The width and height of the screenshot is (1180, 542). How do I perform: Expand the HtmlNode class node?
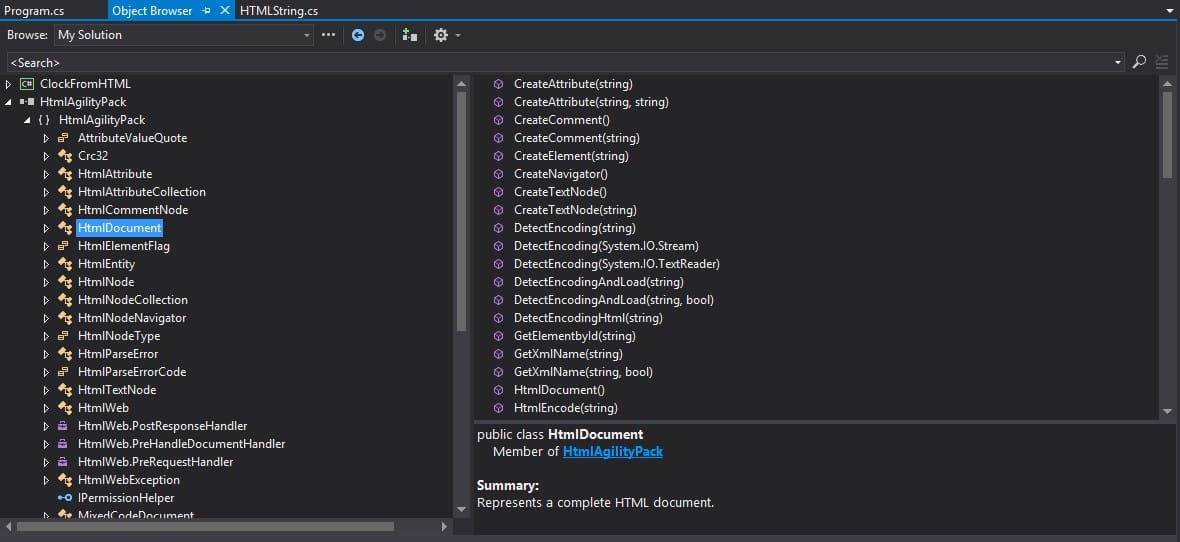(x=46, y=282)
